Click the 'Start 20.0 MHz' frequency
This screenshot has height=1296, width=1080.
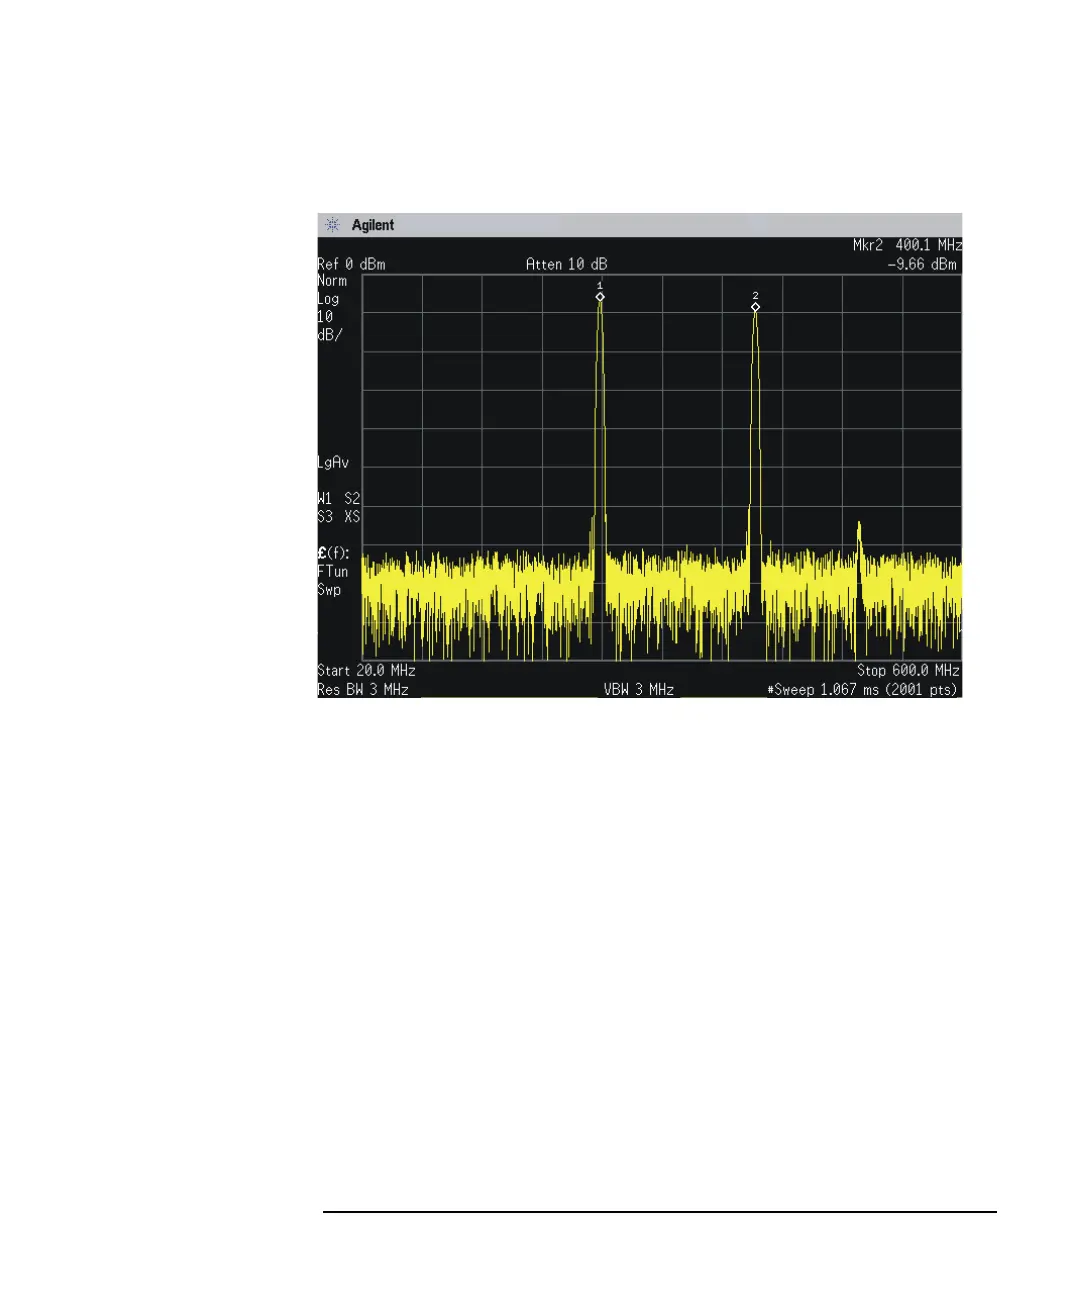click(367, 670)
